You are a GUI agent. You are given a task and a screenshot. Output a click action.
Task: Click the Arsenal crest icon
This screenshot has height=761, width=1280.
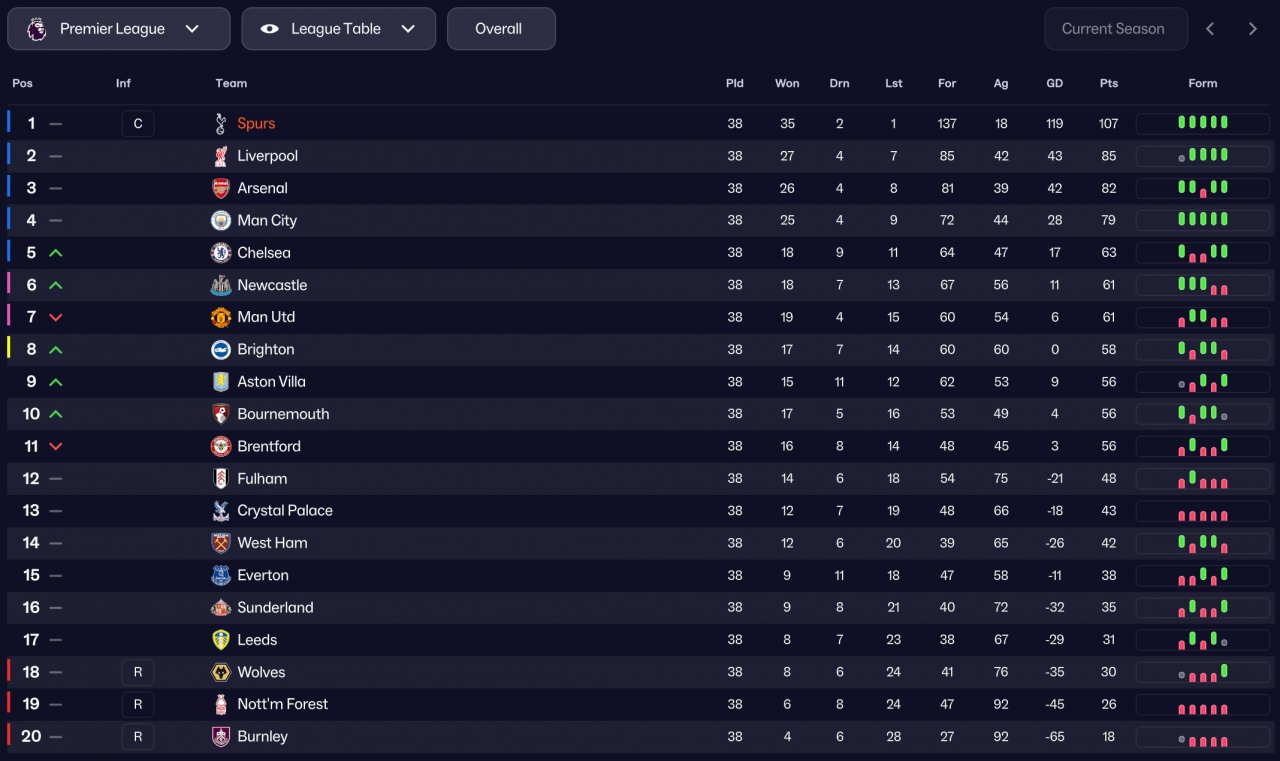tap(221, 188)
